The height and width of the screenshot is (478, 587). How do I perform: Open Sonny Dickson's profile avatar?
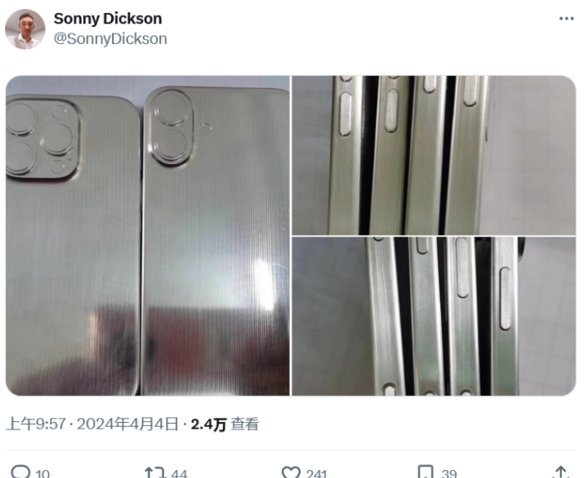[x=25, y=29]
